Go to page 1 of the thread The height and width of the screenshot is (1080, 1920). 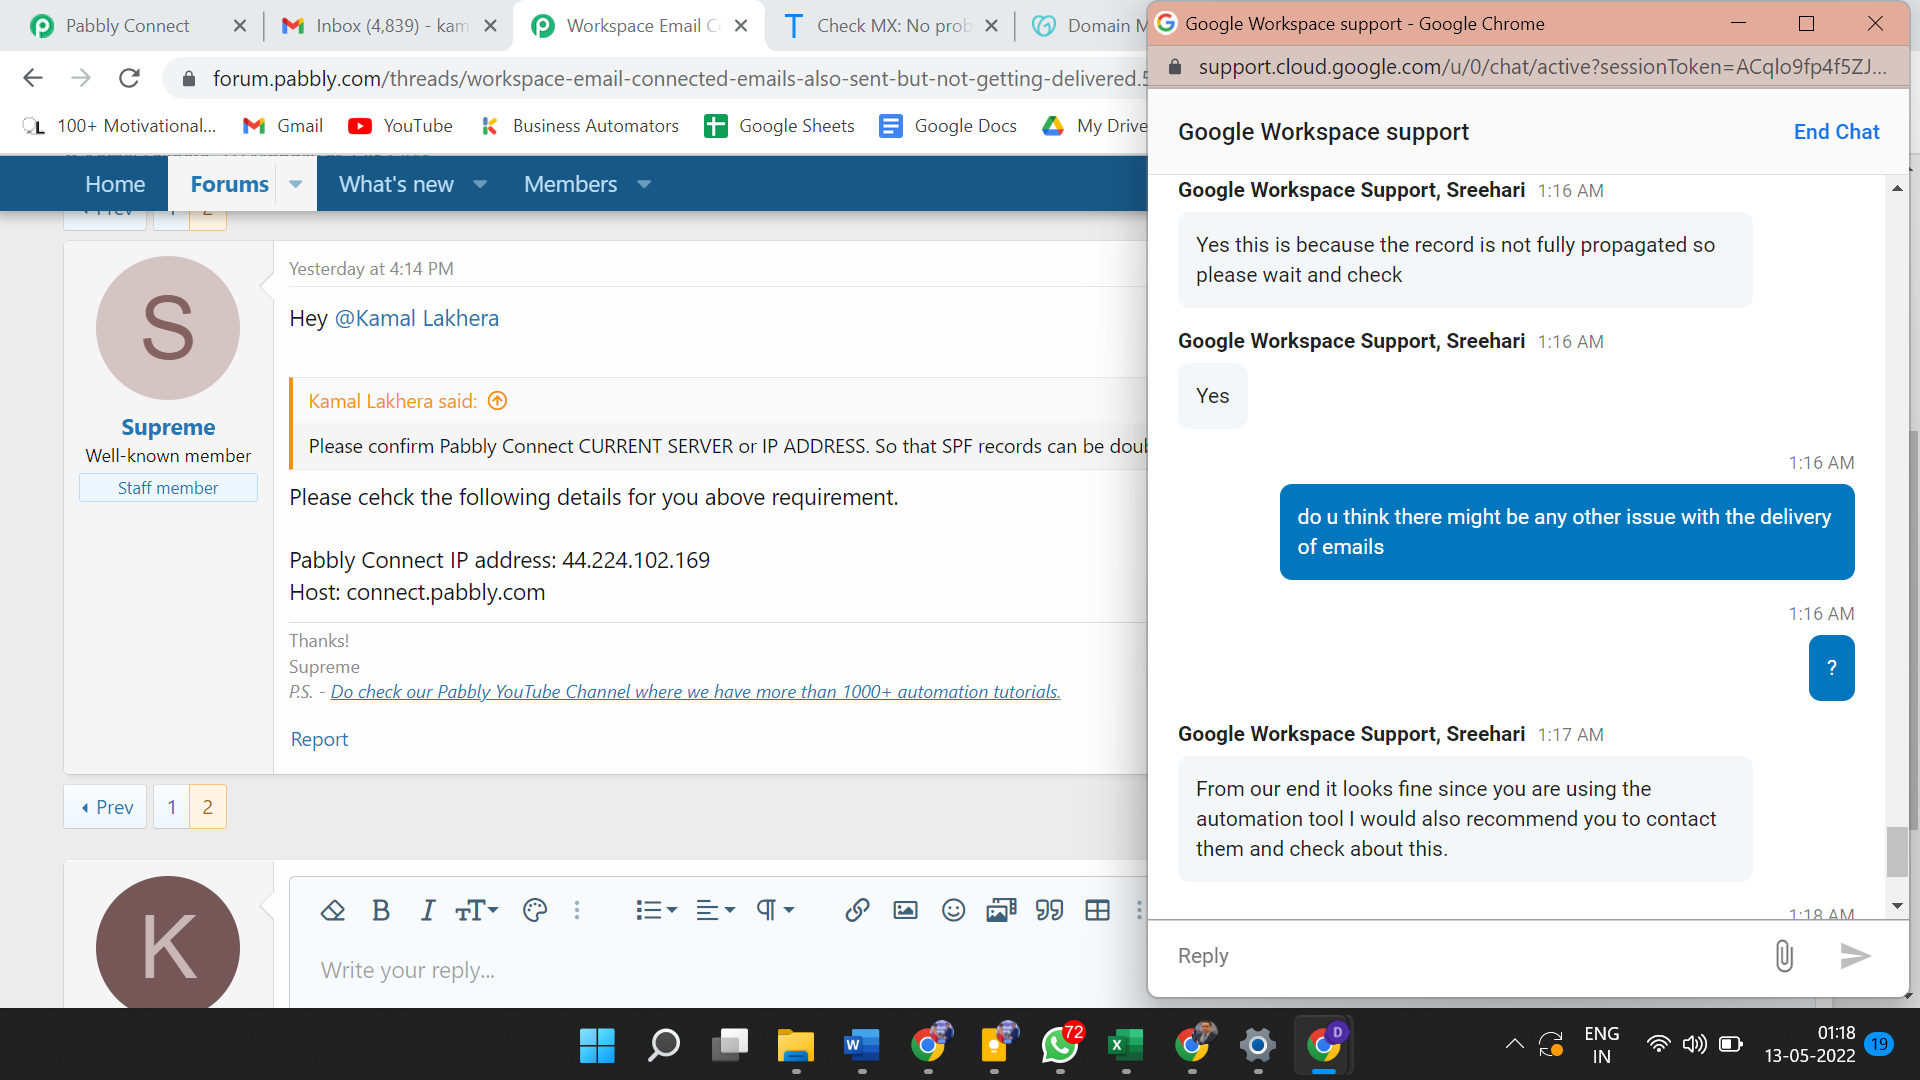[x=172, y=807]
